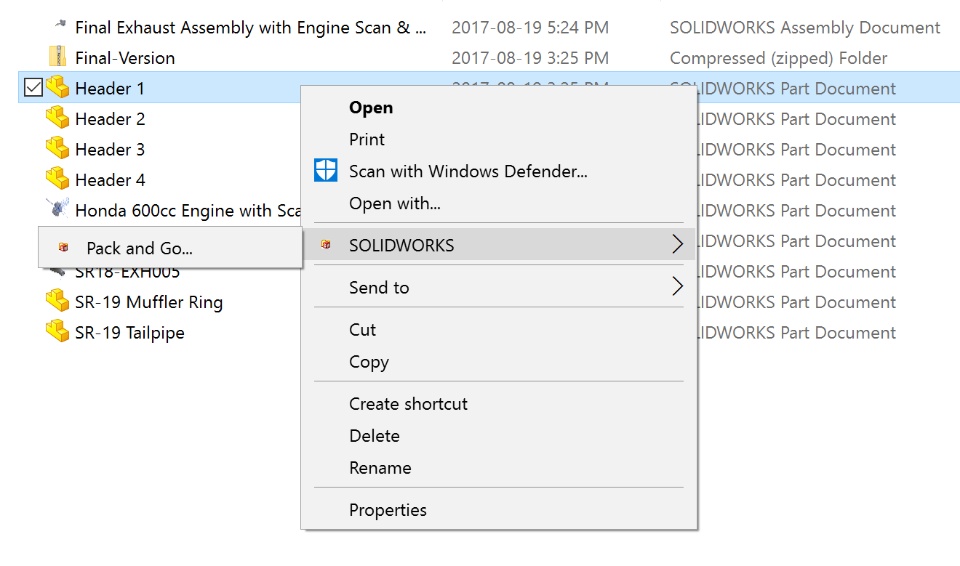Image resolution: width=960 pixels, height=566 pixels.
Task: Choose Open from the context menu
Action: point(371,108)
